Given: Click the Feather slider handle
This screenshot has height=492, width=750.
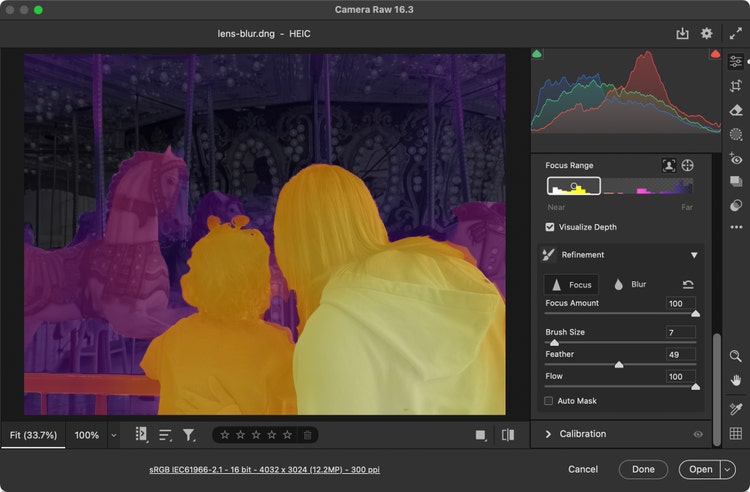Looking at the screenshot, I should click(x=619, y=365).
